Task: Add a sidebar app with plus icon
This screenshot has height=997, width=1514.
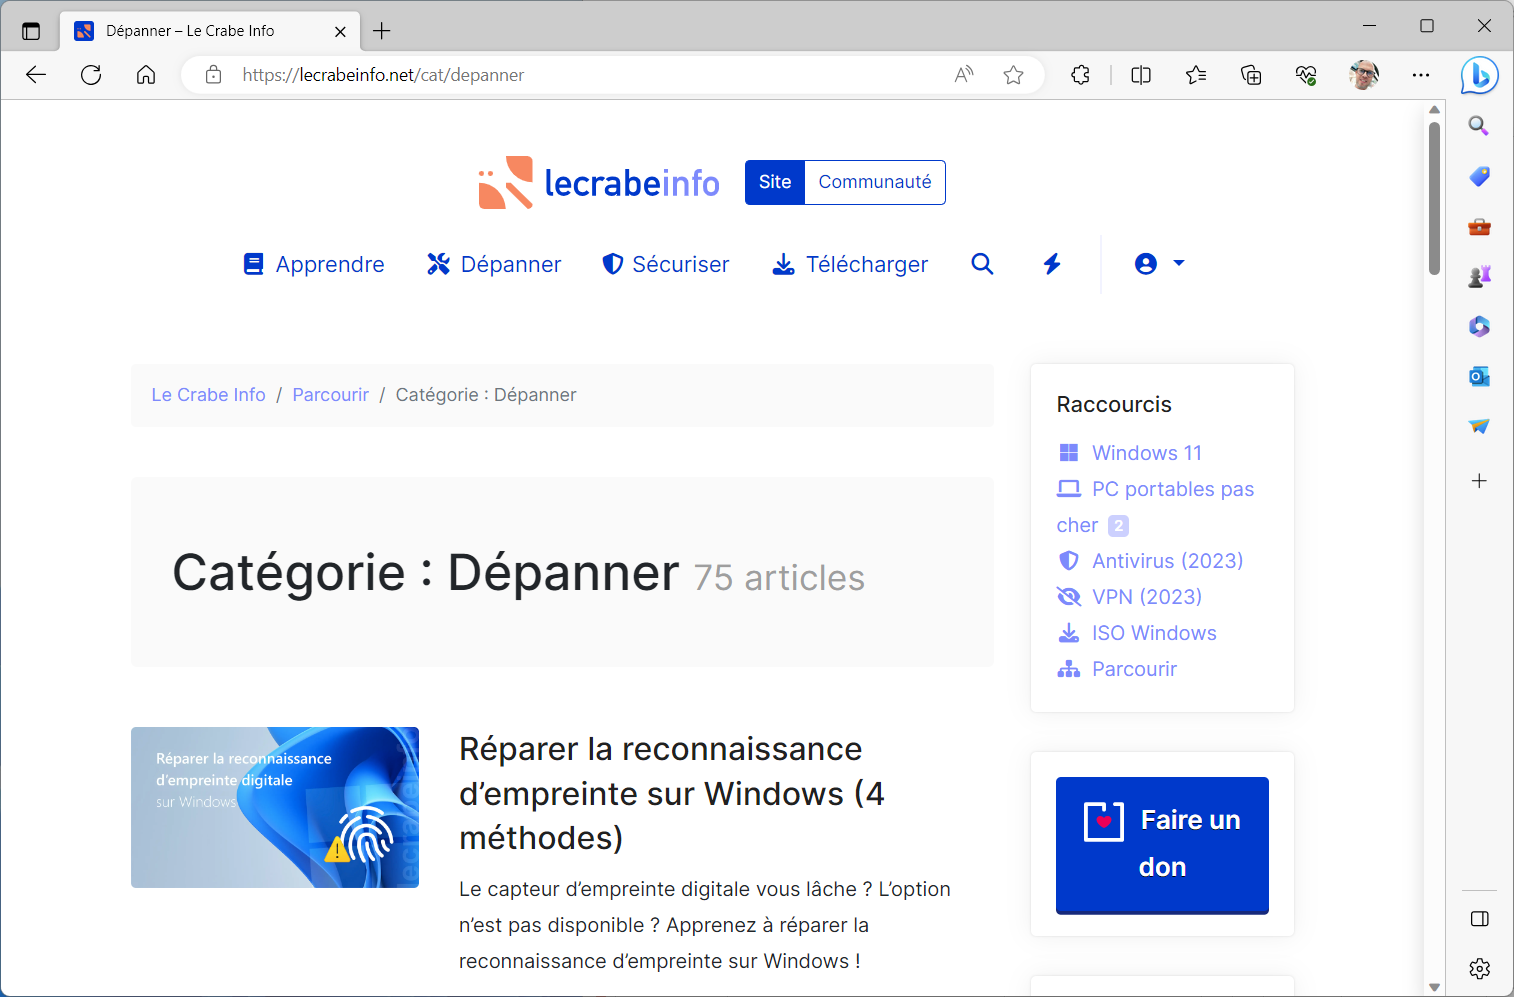Action: (1479, 481)
